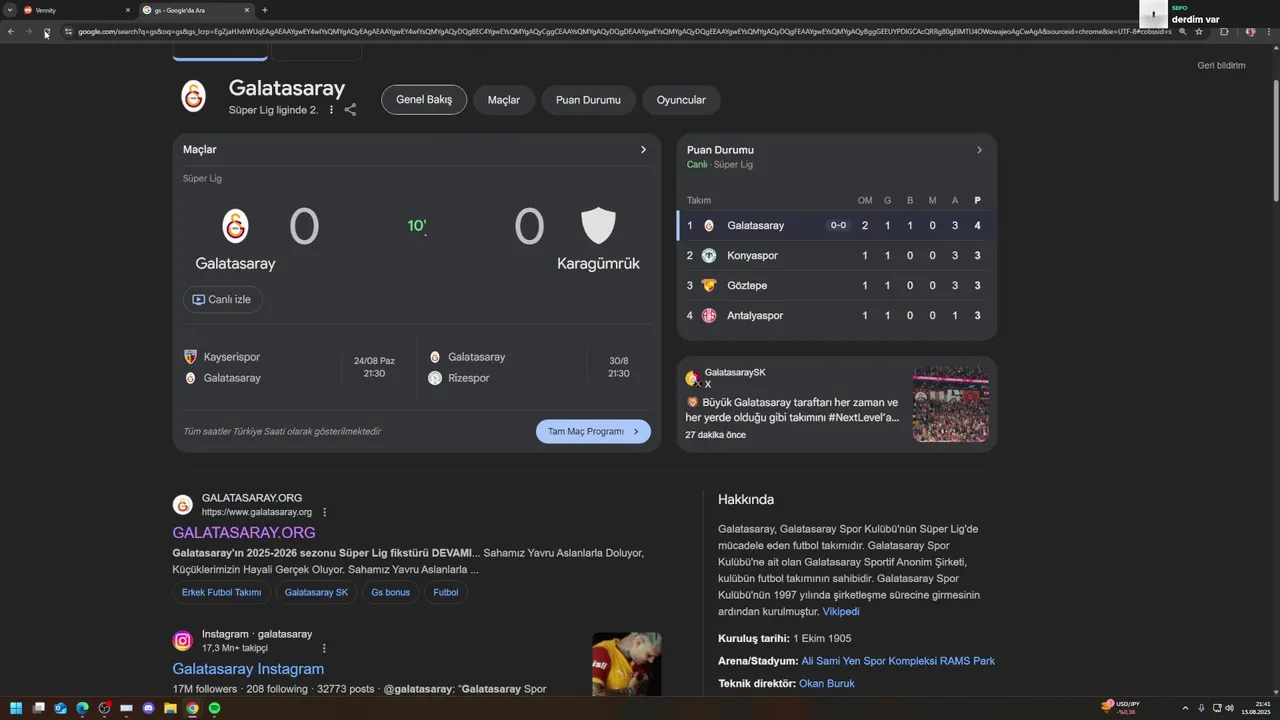Screen dimensions: 1280x720
Task: Open the Okan Buruk link
Action: pos(827,684)
